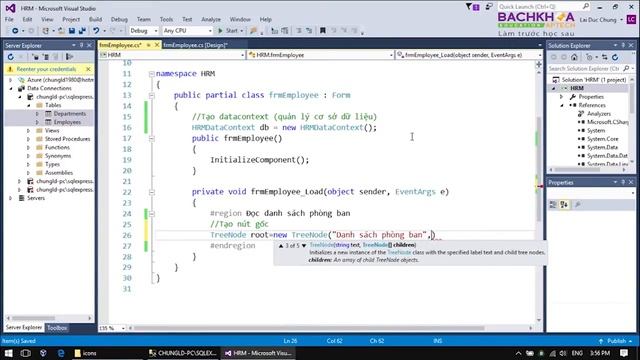
Task: Open the Edit menu
Action: (27, 19)
